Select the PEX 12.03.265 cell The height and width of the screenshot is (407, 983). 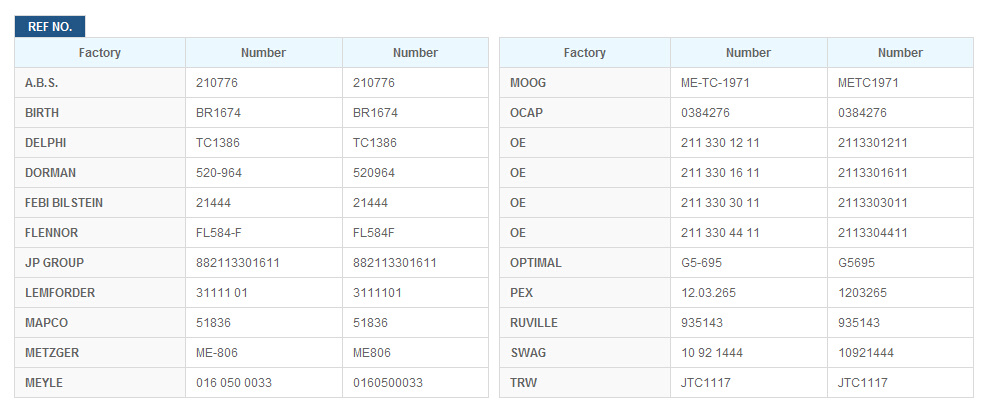[749, 293]
